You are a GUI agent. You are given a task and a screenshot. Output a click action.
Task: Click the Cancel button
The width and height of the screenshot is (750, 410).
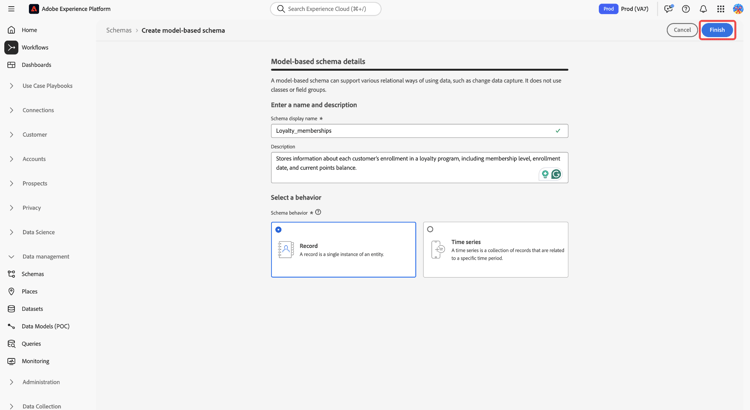tap(682, 30)
